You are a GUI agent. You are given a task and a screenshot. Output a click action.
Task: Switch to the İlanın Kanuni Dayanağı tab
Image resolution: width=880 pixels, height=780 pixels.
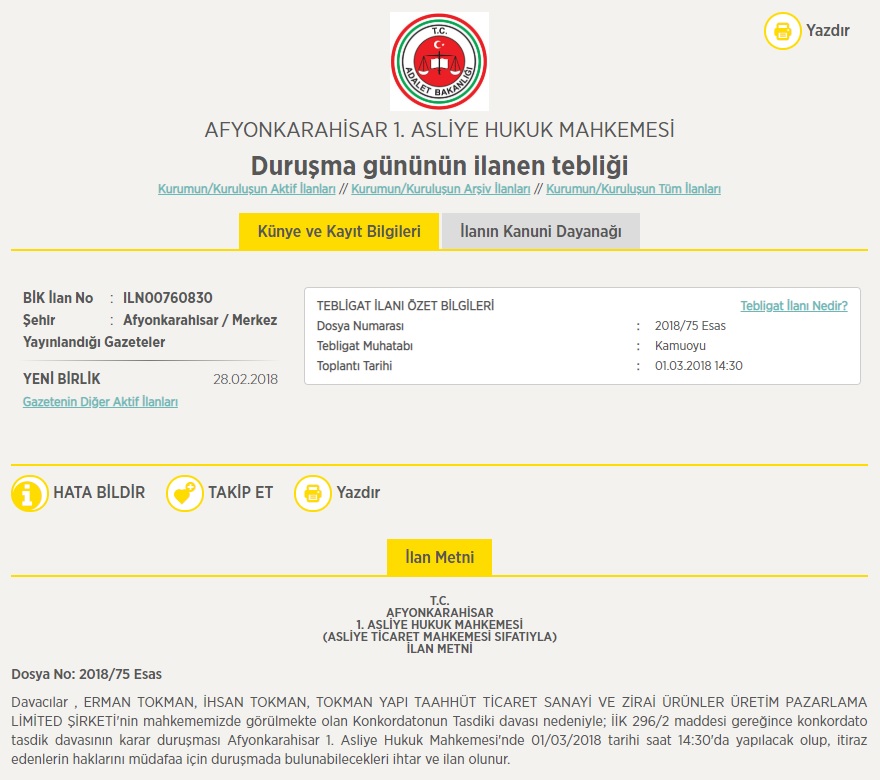pos(540,231)
